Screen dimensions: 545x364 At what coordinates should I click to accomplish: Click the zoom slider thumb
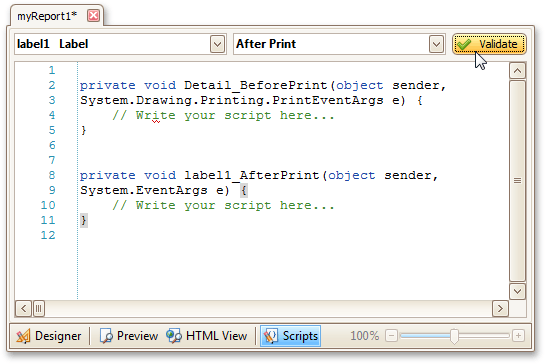pos(454,336)
